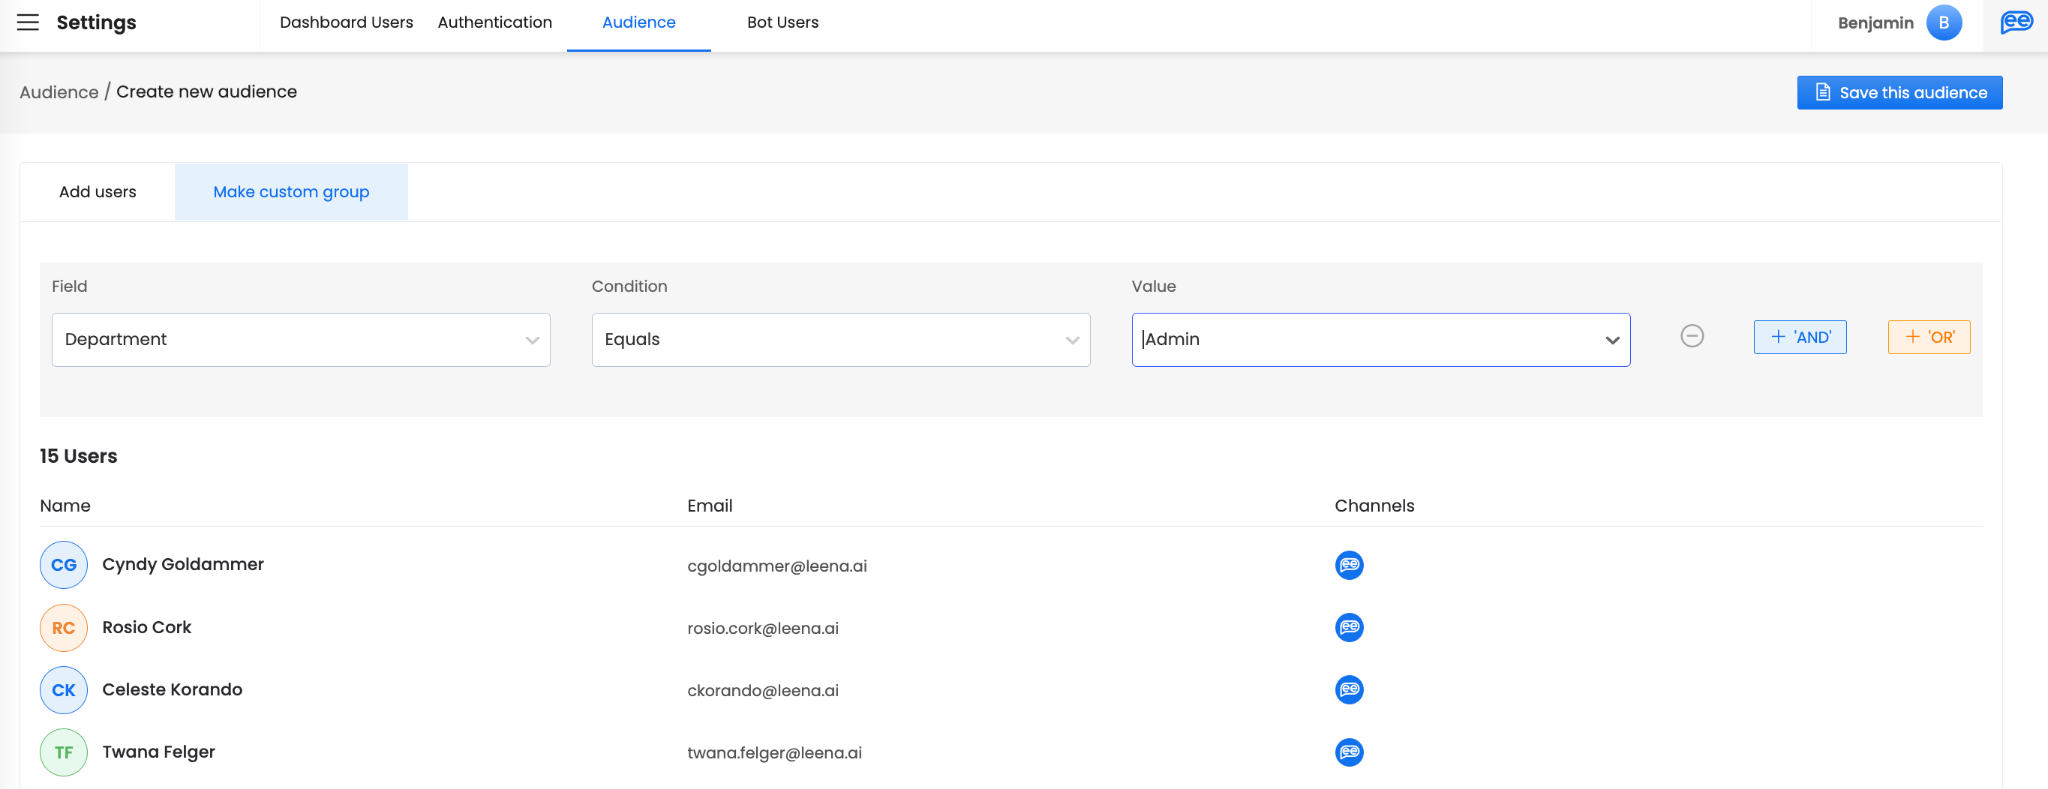This screenshot has height=789, width=2048.
Task: Open the hamburger menu icon
Action: (28, 22)
